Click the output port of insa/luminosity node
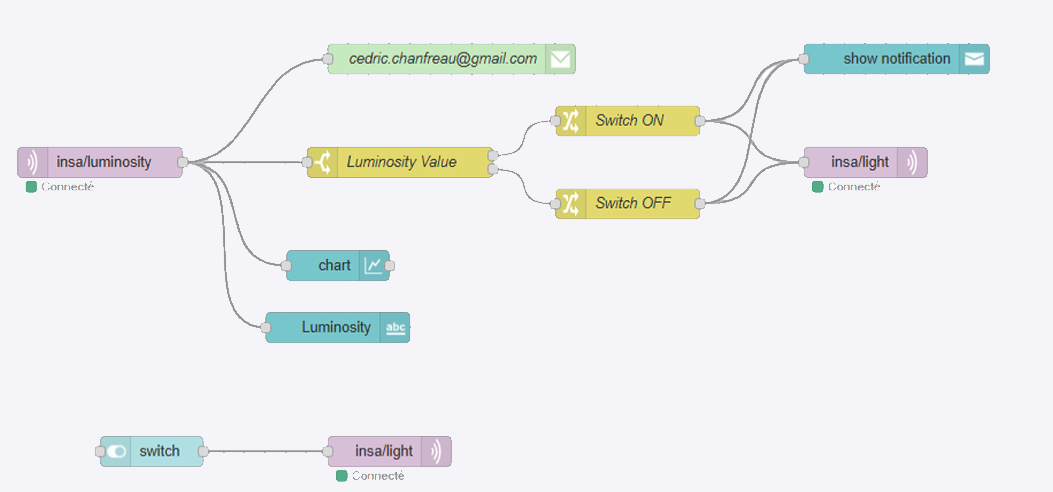The width and height of the screenshot is (1053, 492). click(183, 162)
